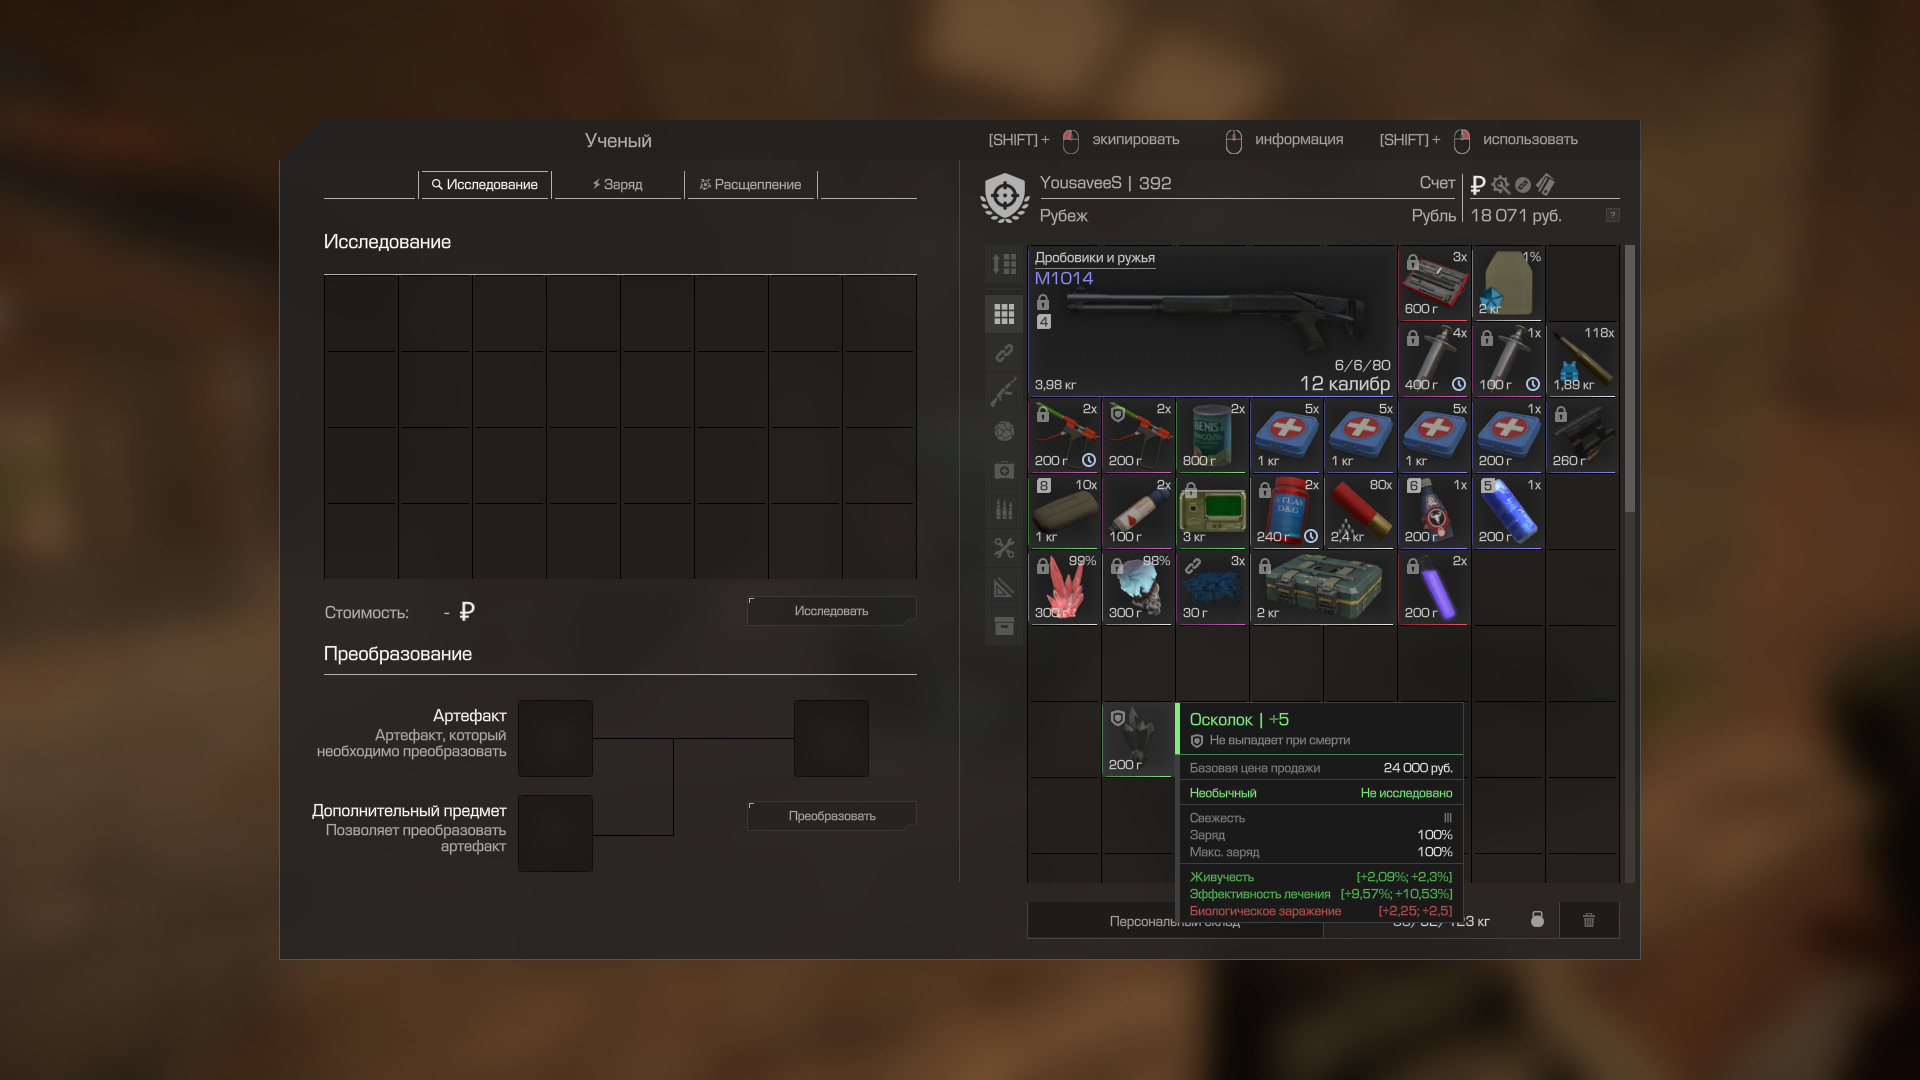Click the Преобразовать button

click(x=831, y=816)
